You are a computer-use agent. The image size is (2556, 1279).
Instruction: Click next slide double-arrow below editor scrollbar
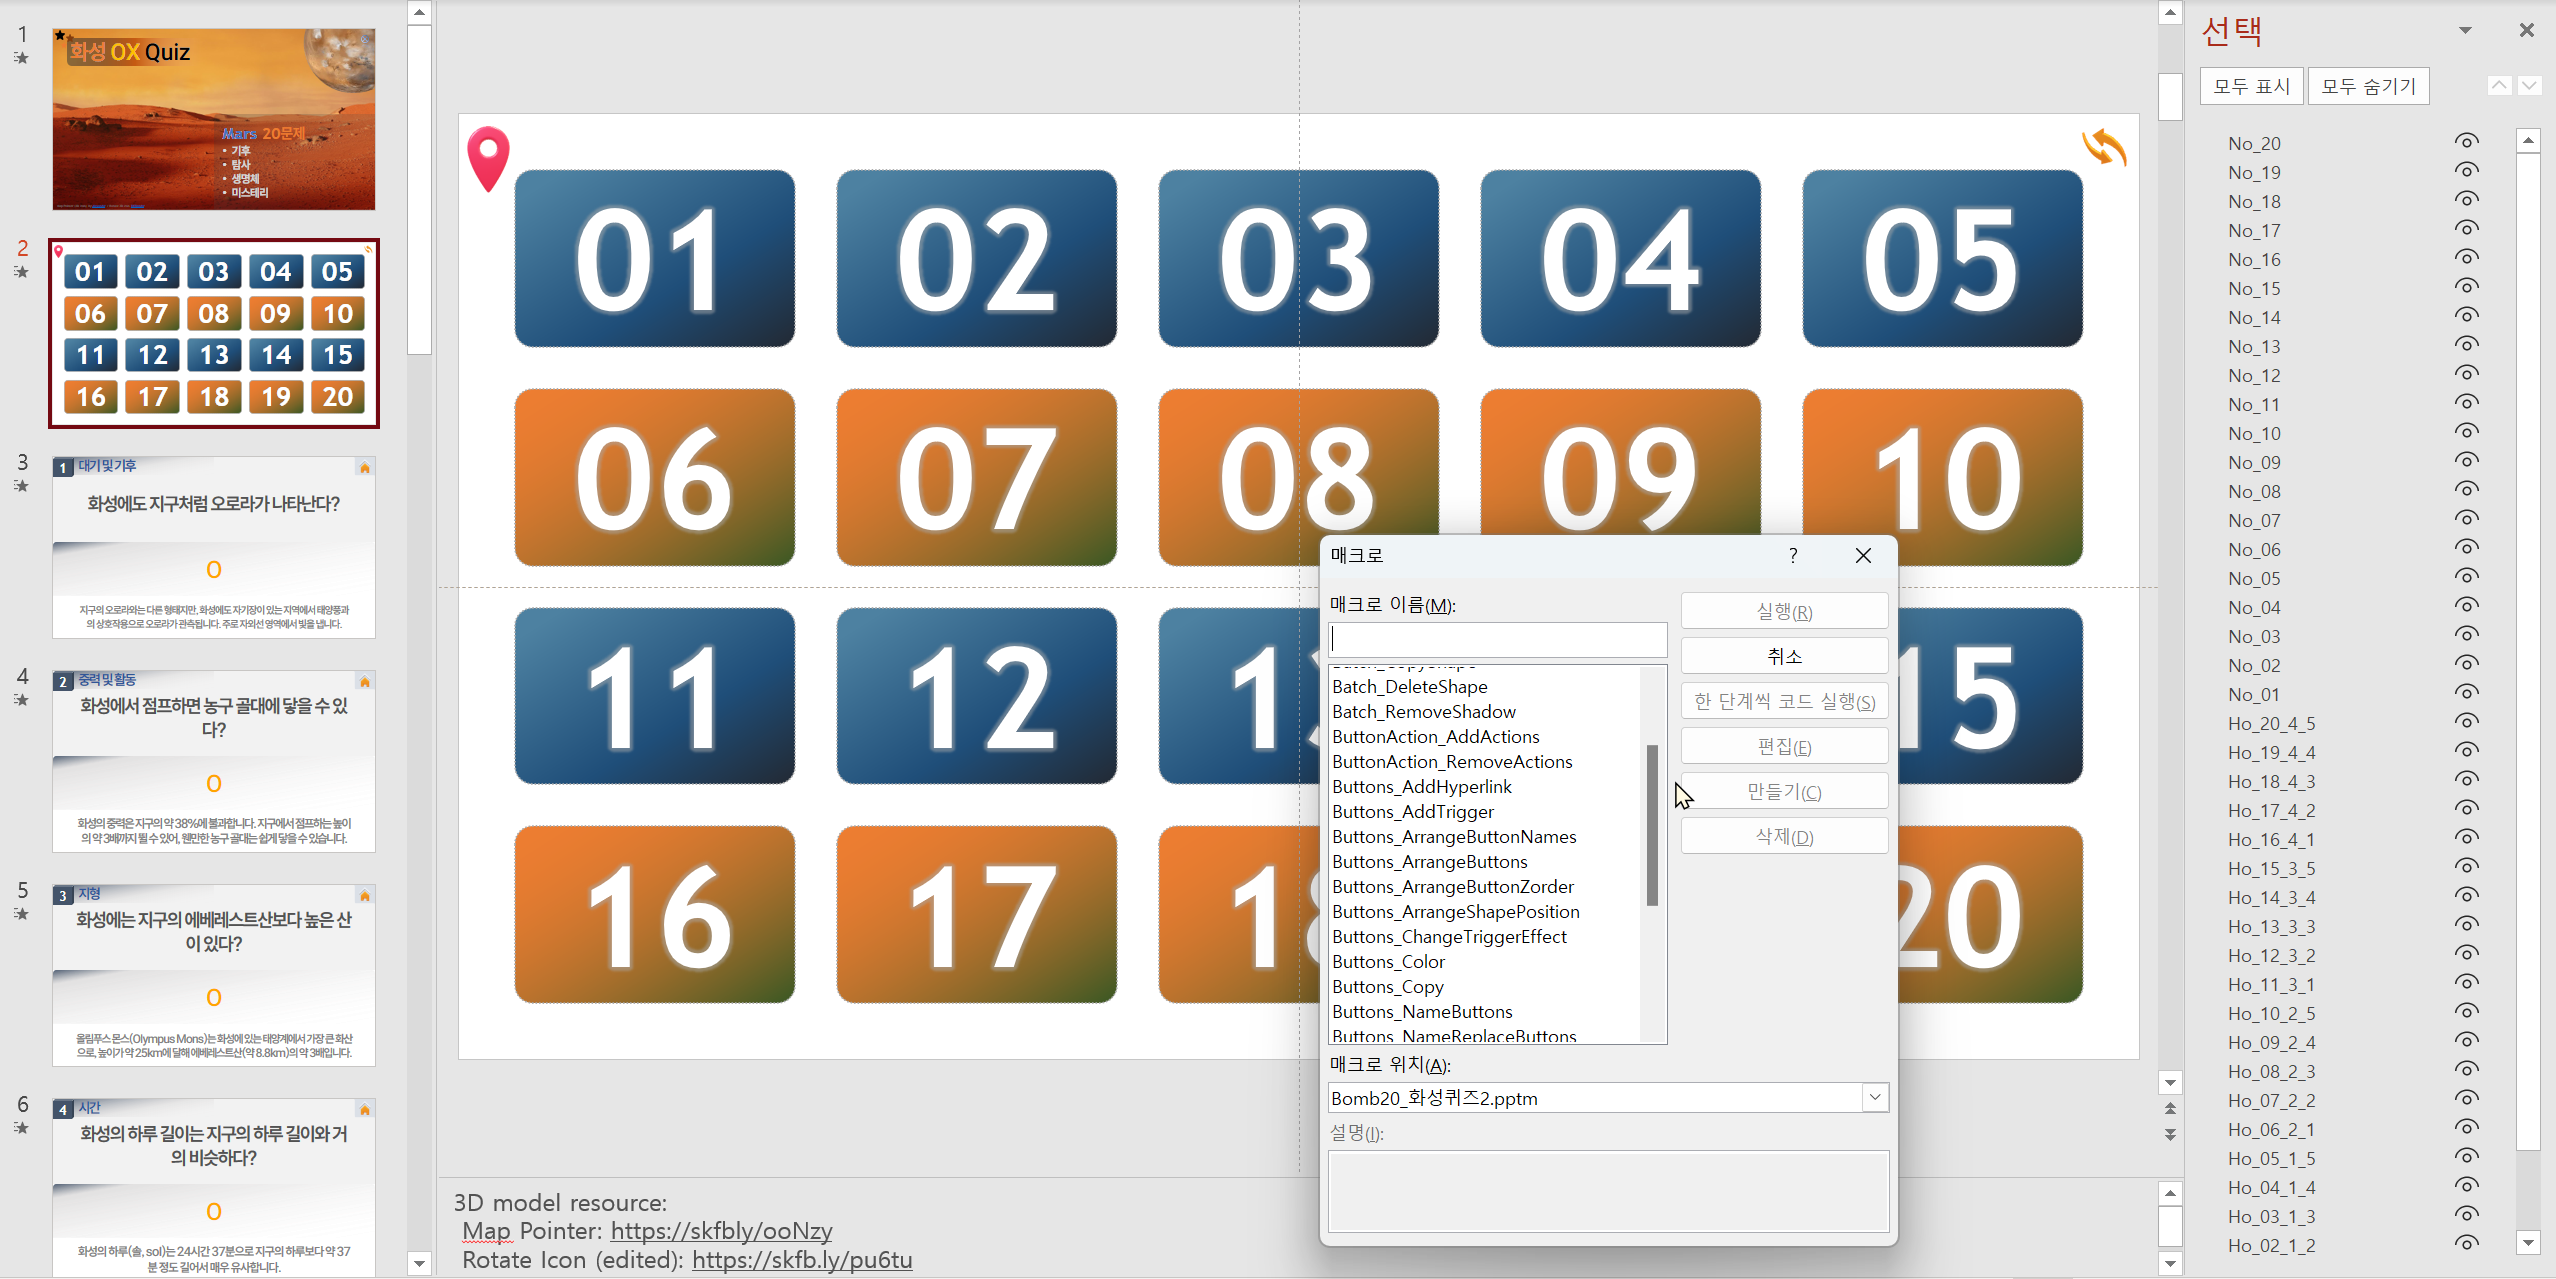2170,1135
